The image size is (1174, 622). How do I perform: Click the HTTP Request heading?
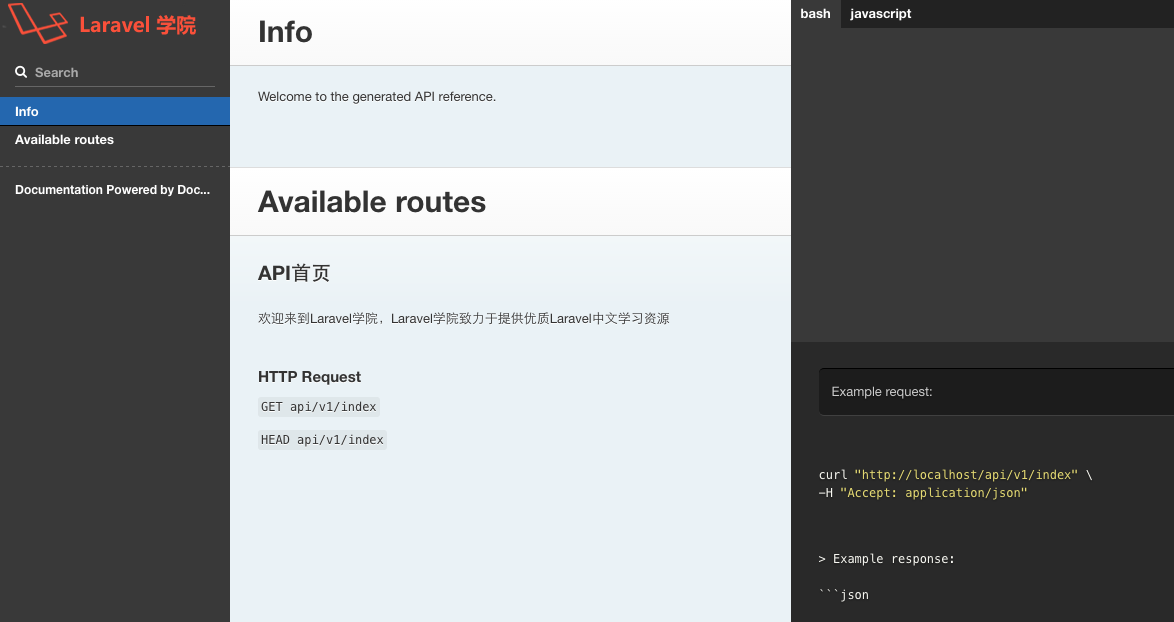tap(309, 377)
